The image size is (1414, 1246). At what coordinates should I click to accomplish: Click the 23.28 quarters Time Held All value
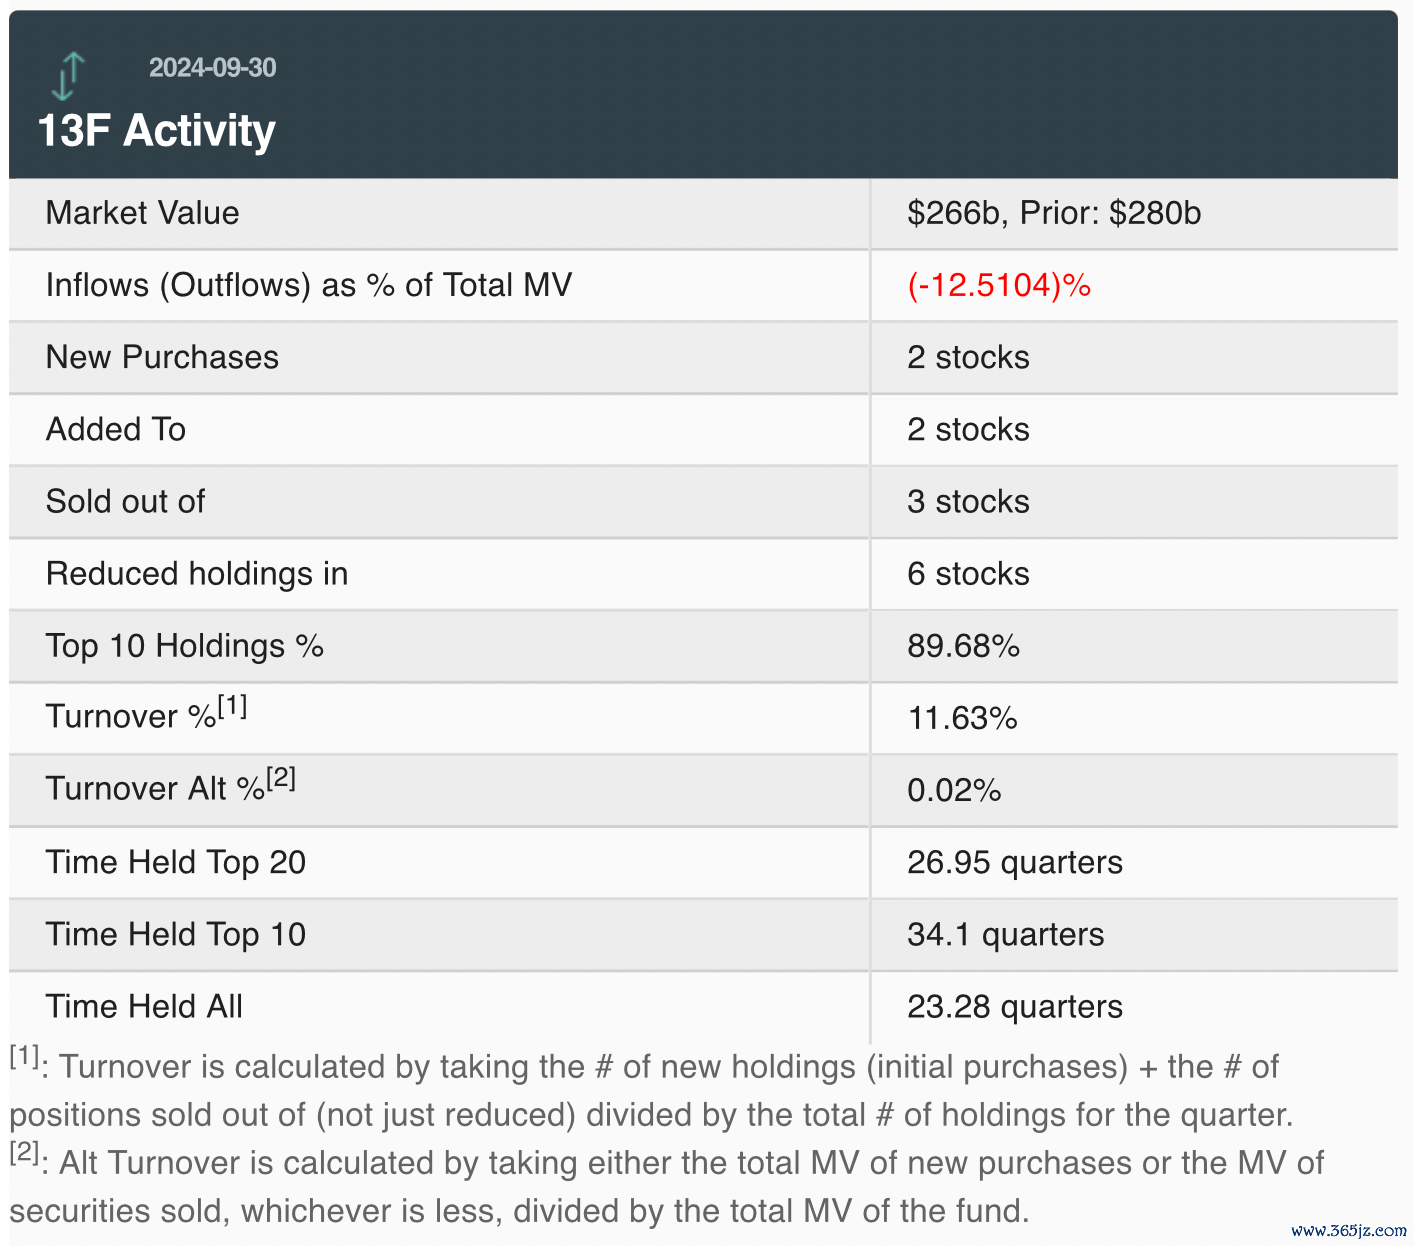tap(1015, 1006)
